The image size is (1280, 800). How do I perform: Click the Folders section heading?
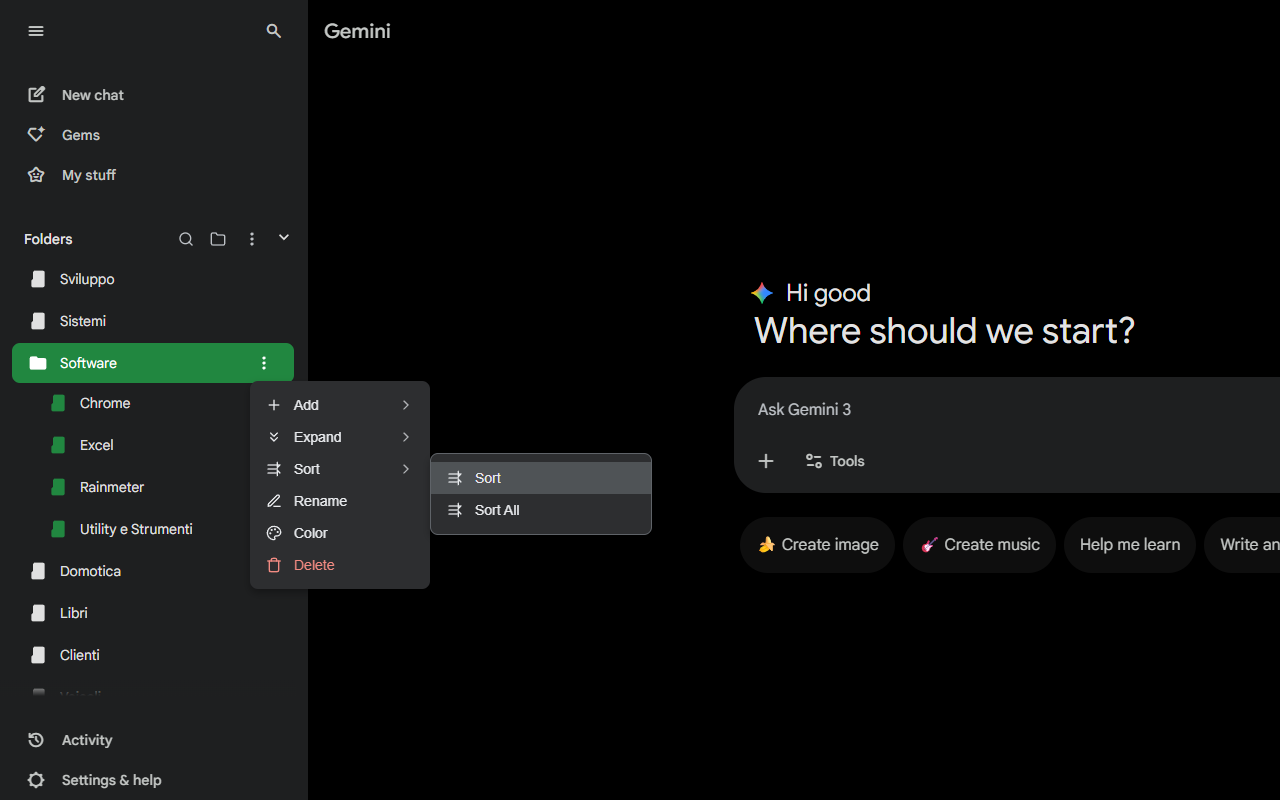[x=48, y=239]
